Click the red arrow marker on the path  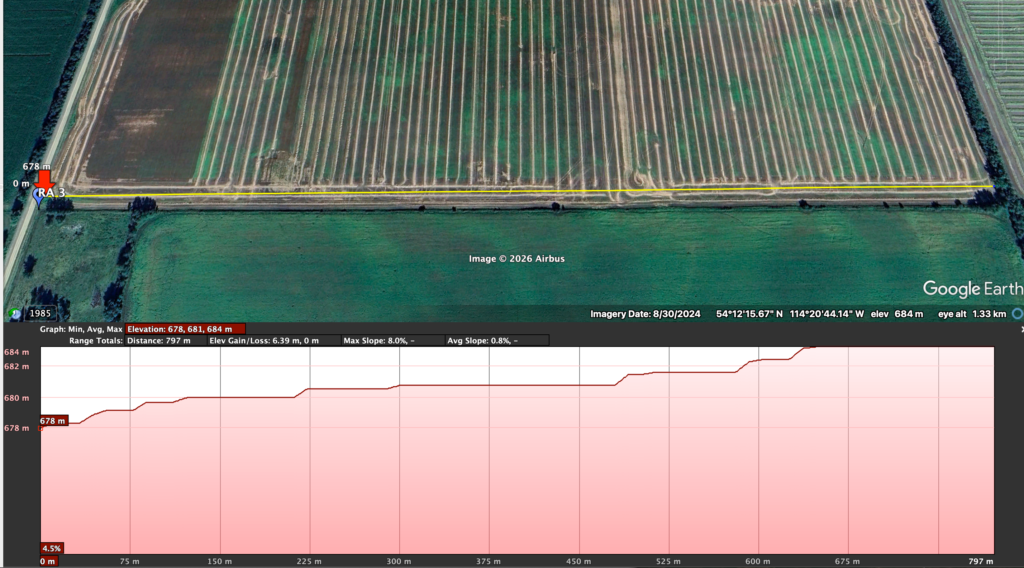[x=44, y=178]
